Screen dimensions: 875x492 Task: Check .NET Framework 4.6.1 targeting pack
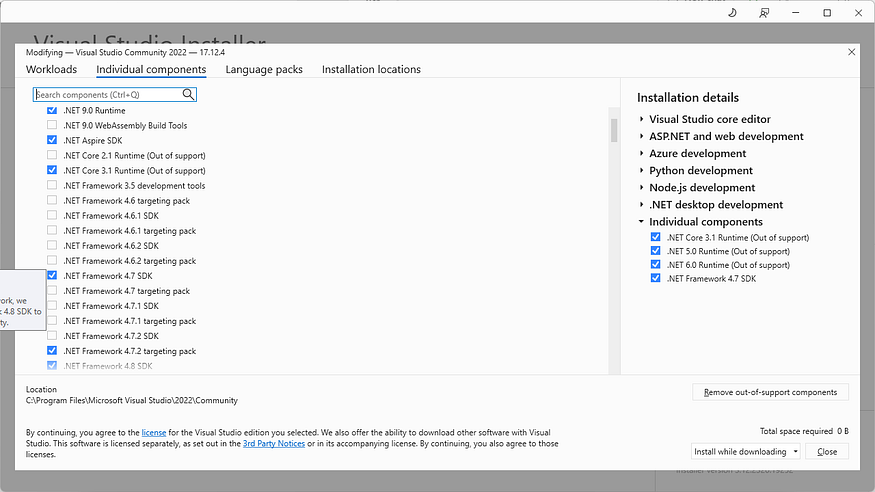52,230
